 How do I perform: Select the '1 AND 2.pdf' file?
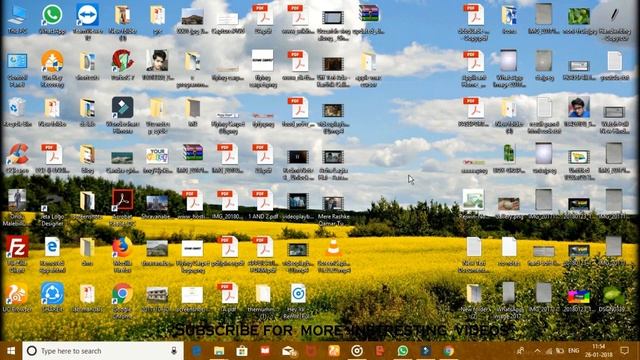tap(263, 205)
